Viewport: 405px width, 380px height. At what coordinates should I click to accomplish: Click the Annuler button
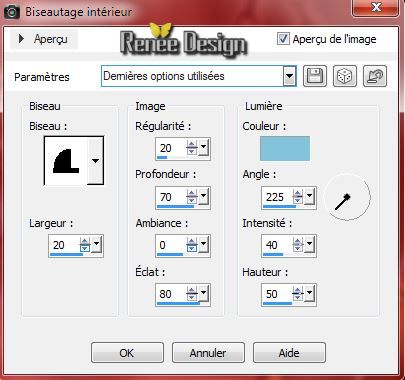click(x=208, y=353)
